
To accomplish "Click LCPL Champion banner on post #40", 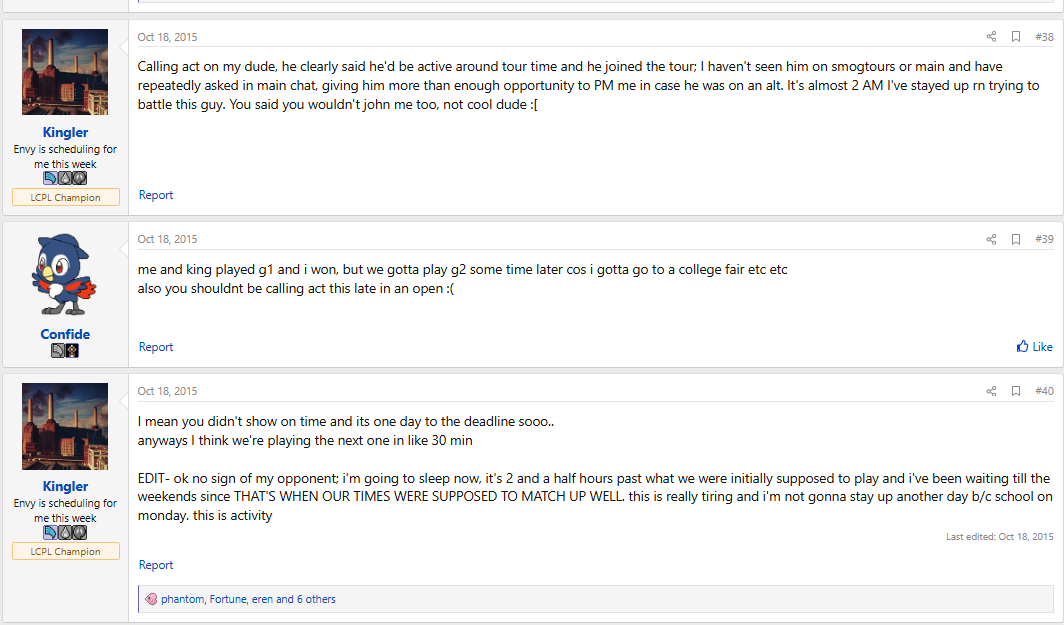I will click(65, 551).
